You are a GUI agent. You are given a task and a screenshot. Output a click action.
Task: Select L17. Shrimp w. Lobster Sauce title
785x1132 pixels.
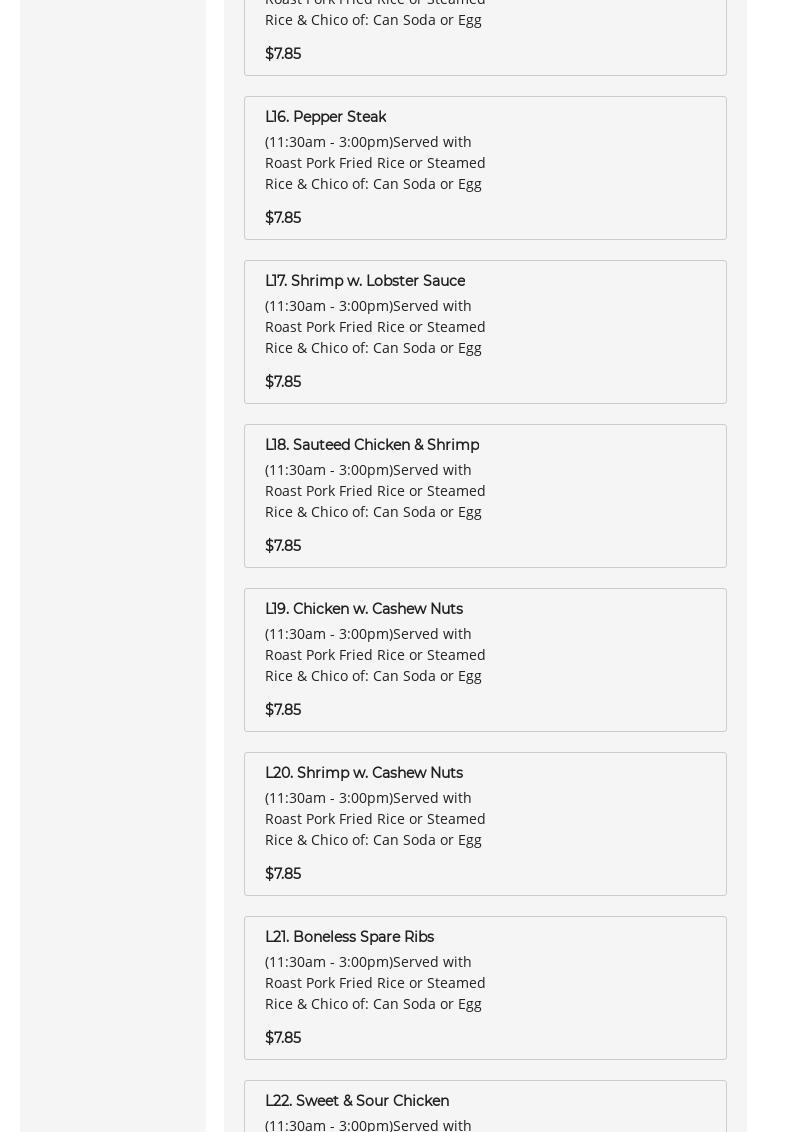point(364,281)
